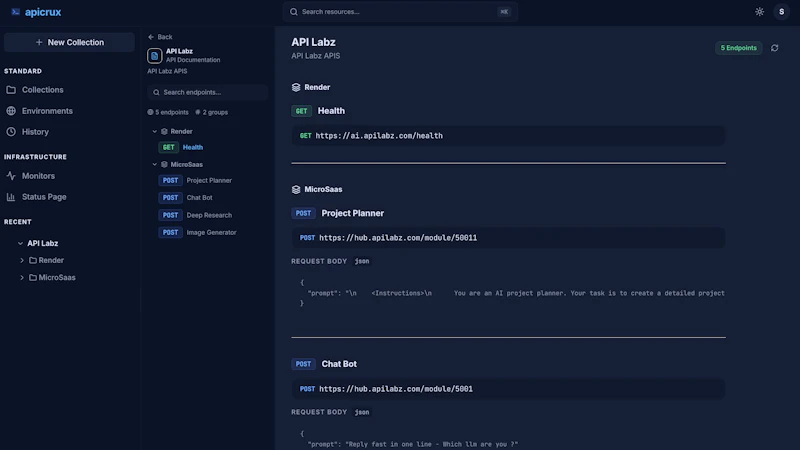
Task: Click the Render folder icon under Recent
Action: (x=33, y=260)
